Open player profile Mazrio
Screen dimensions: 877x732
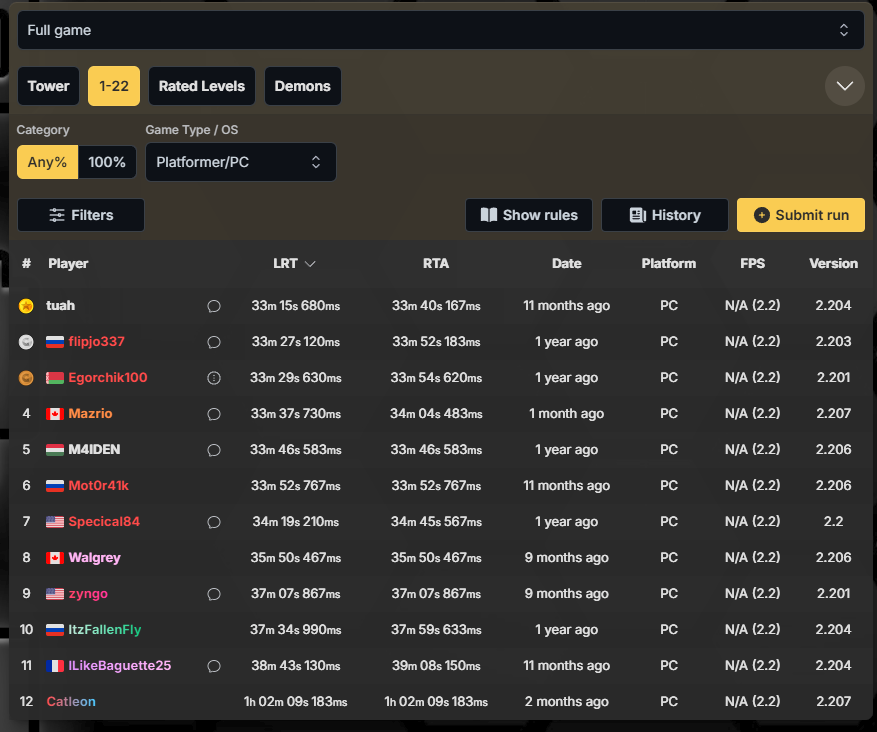pos(90,414)
